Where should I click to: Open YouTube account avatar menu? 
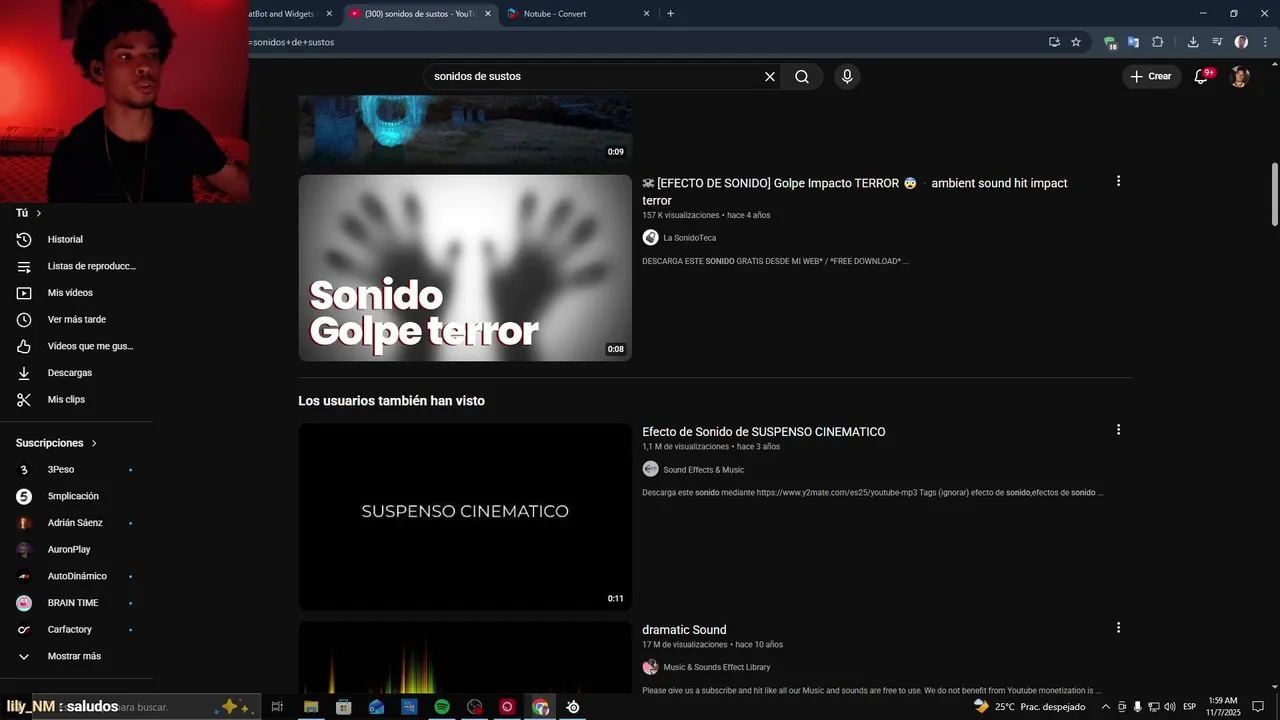tap(1240, 77)
